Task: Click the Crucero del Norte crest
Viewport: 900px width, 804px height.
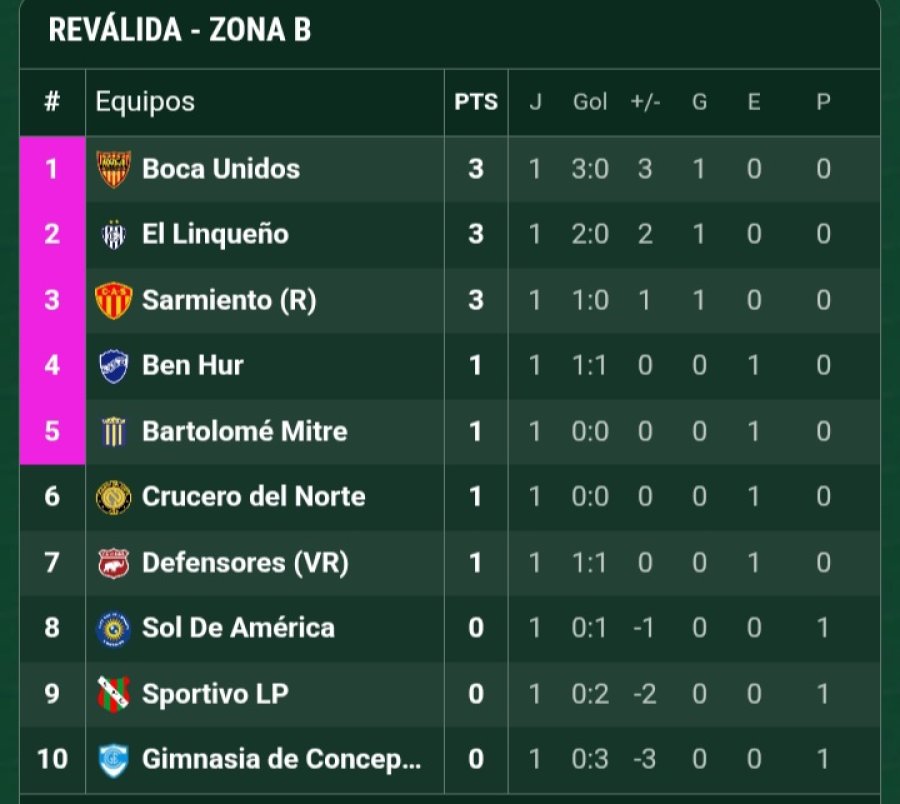Action: coord(113,497)
